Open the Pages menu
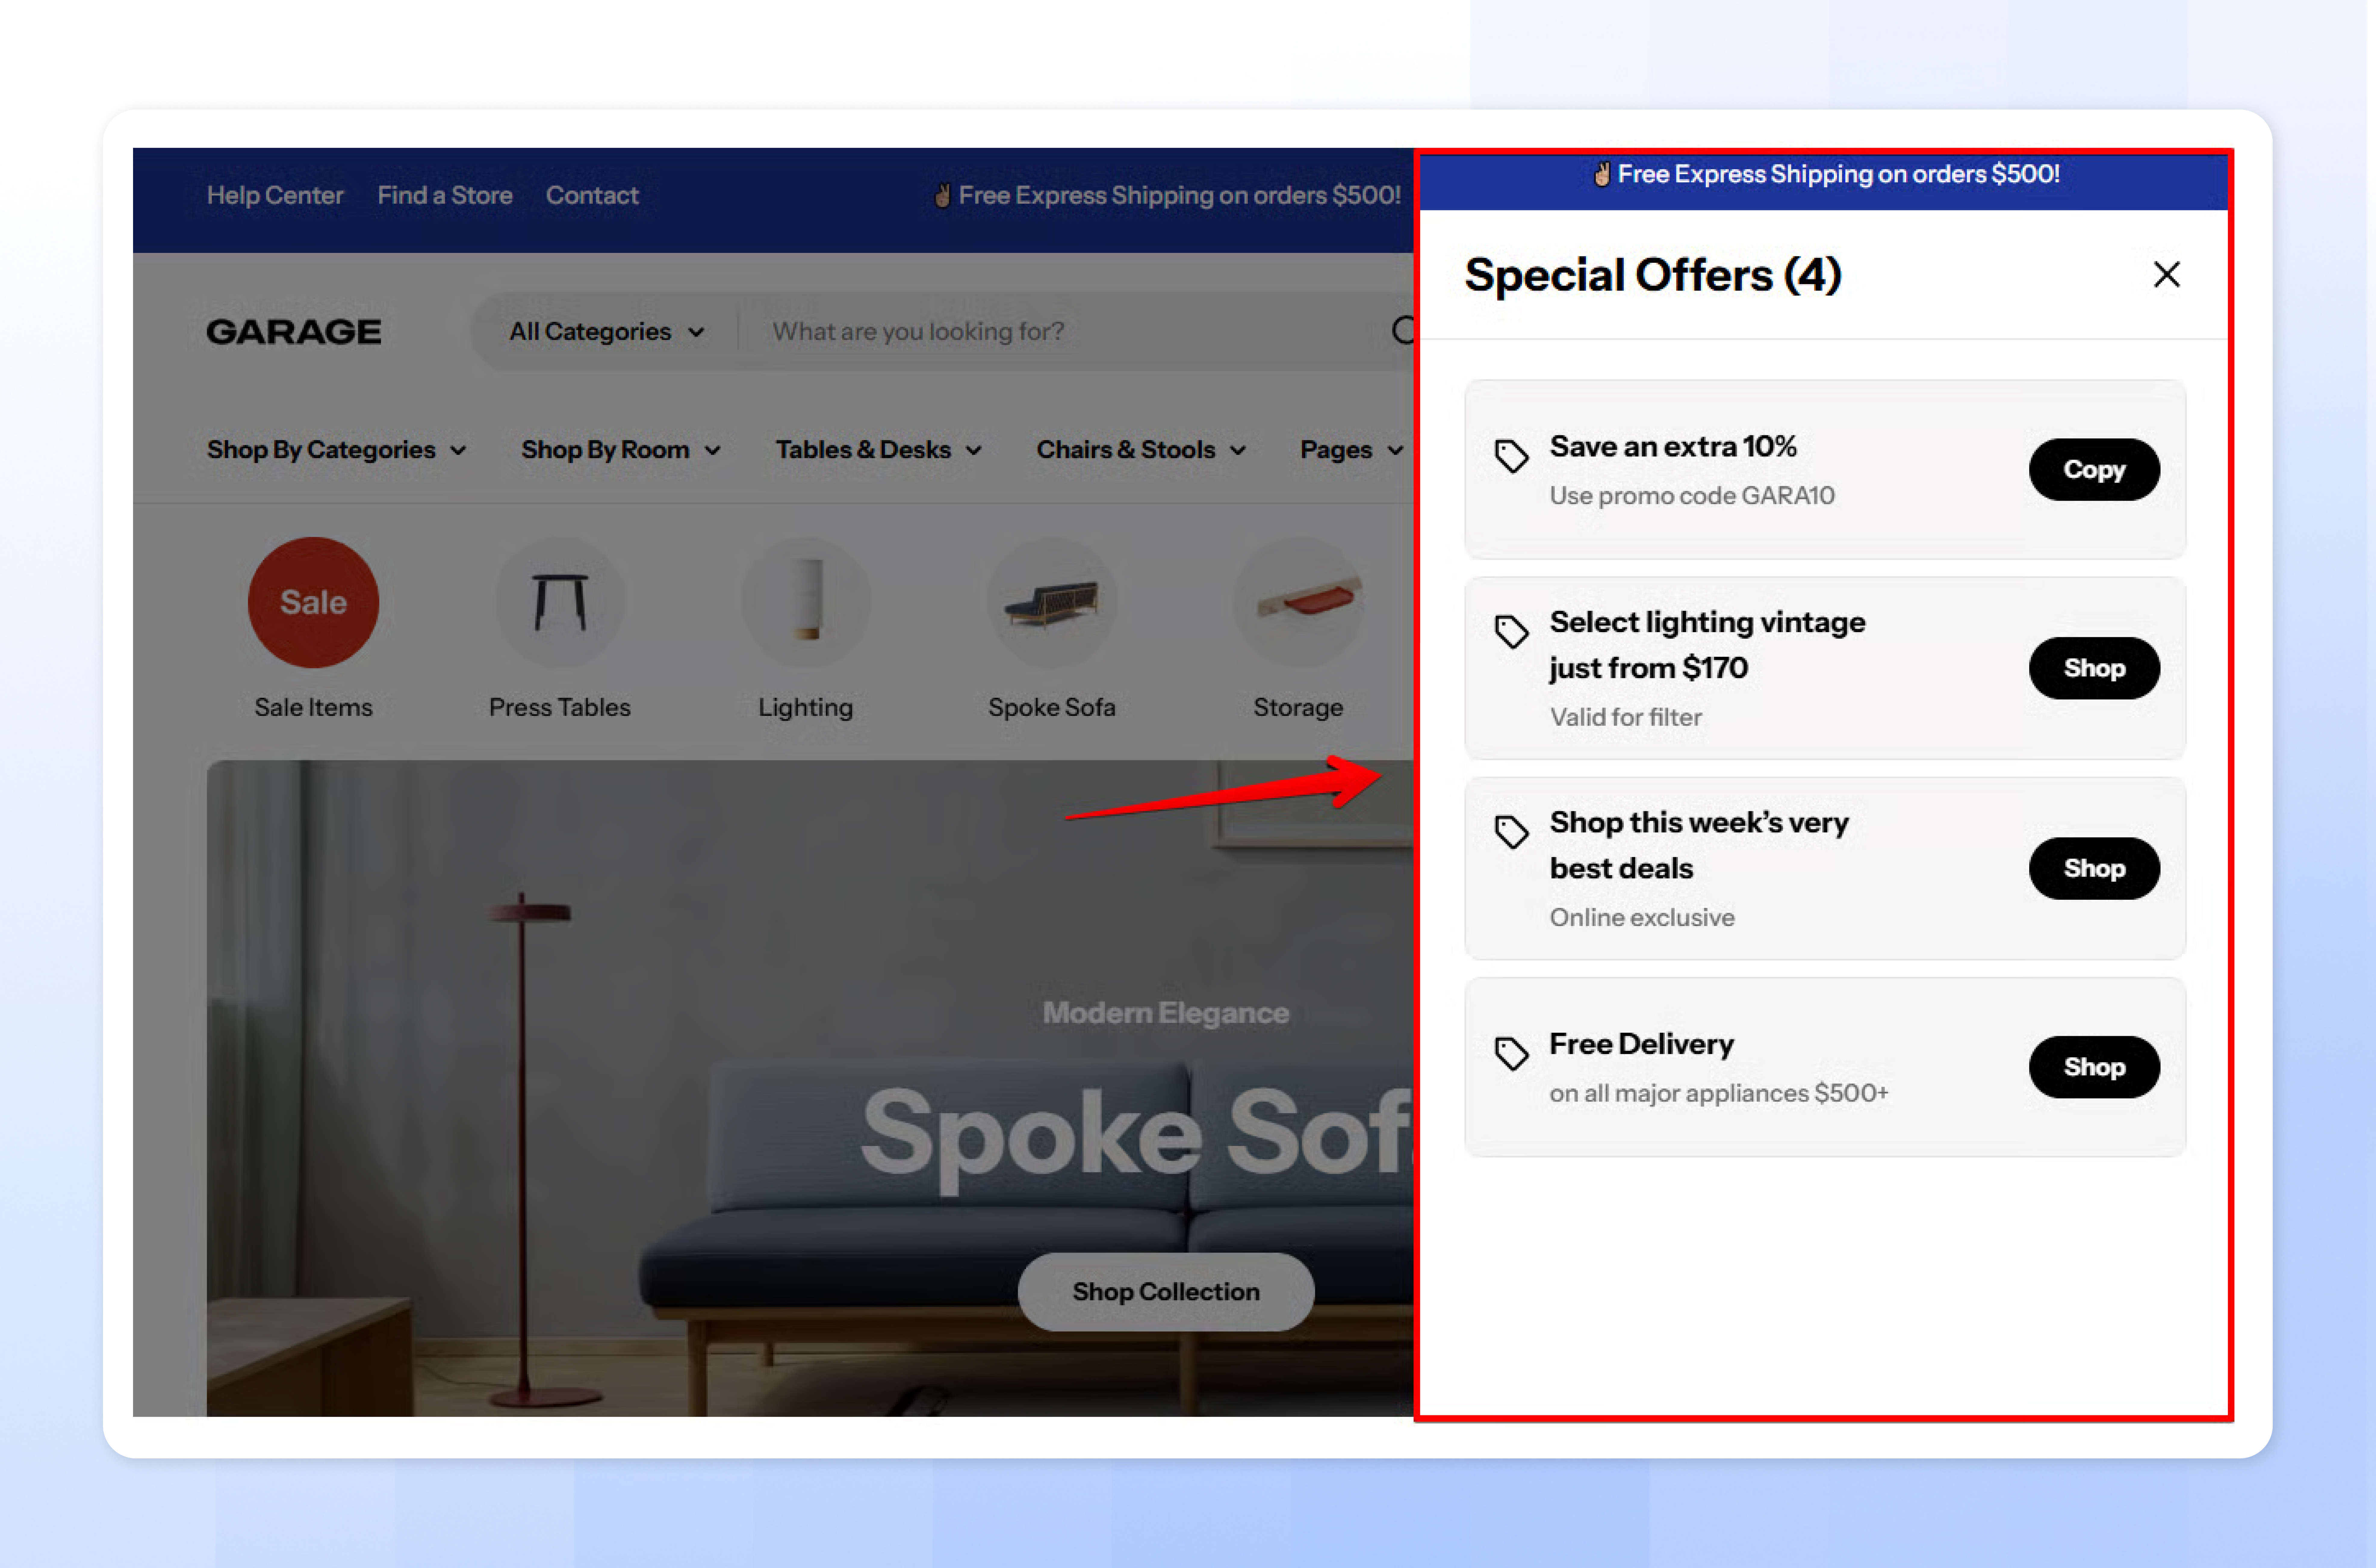This screenshot has height=1568, width=2376. coord(1351,450)
